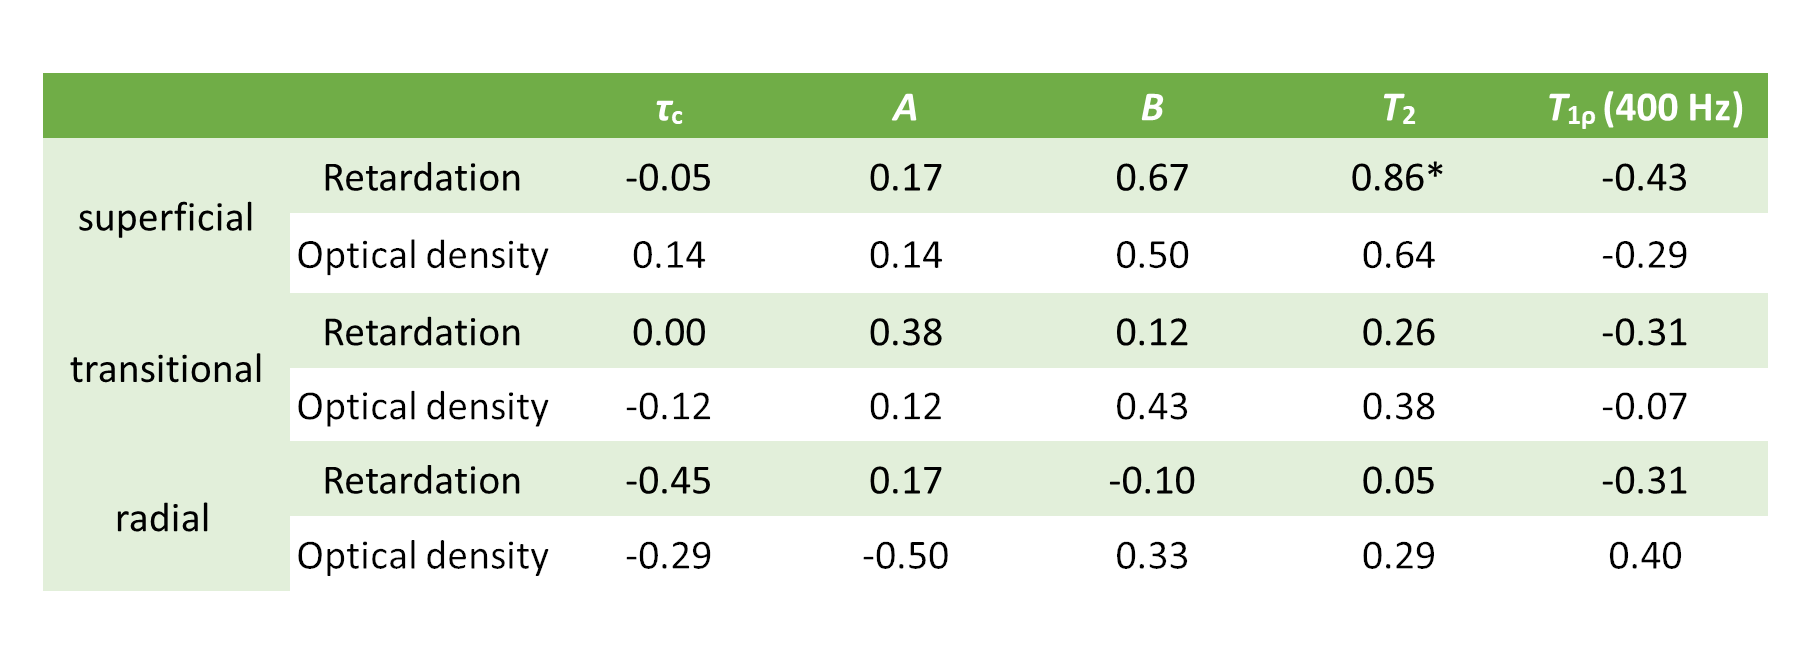Select the cell showing -0.50

[x=905, y=556]
